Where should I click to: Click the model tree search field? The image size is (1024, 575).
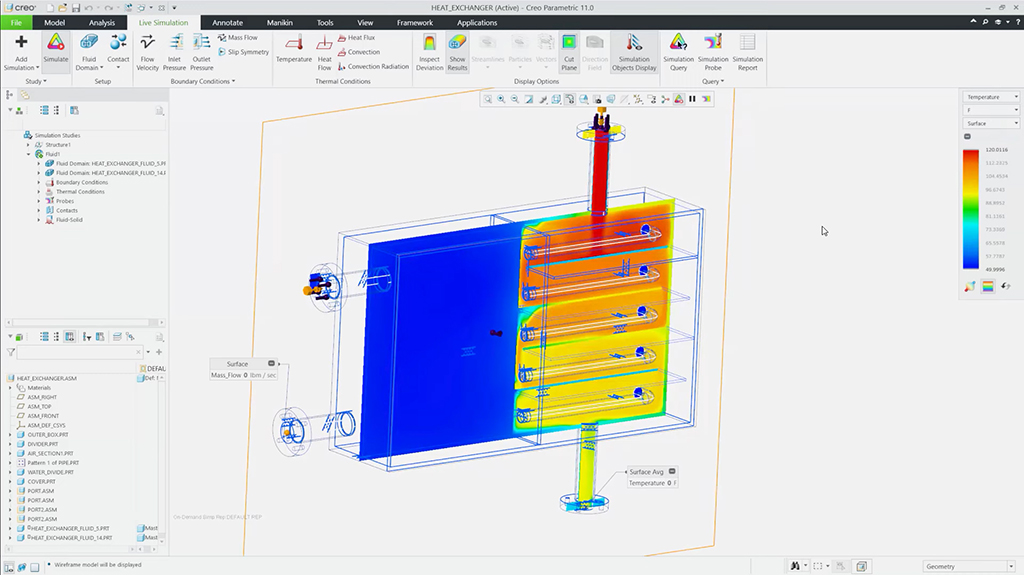click(79, 352)
